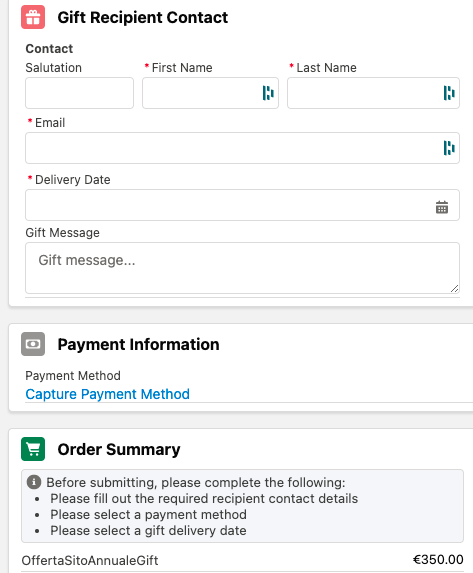The image size is (473, 573).
Task: Click the info icon in the warning notice
Action: click(x=34, y=482)
